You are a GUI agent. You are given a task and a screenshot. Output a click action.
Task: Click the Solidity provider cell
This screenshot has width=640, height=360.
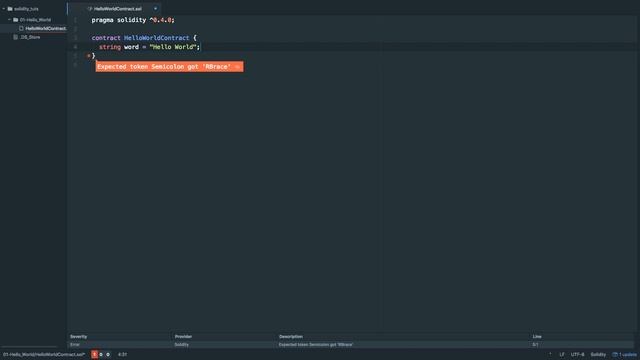(x=182, y=345)
